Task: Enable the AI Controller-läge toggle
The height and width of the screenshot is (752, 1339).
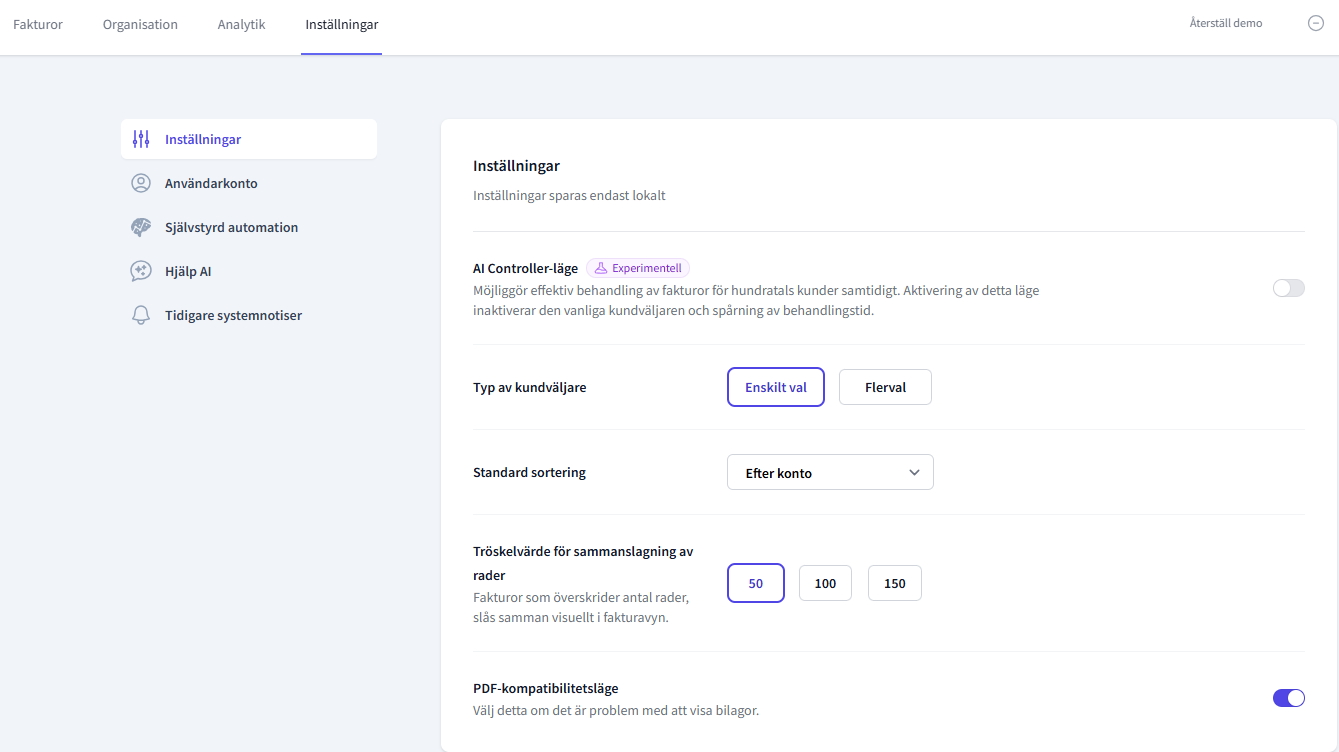Action: pos(1288,288)
